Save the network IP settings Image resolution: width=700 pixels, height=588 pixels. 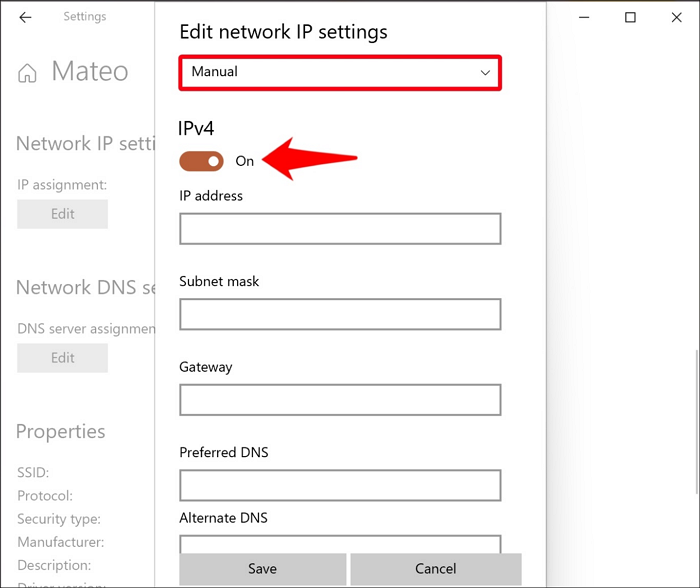[262, 569]
